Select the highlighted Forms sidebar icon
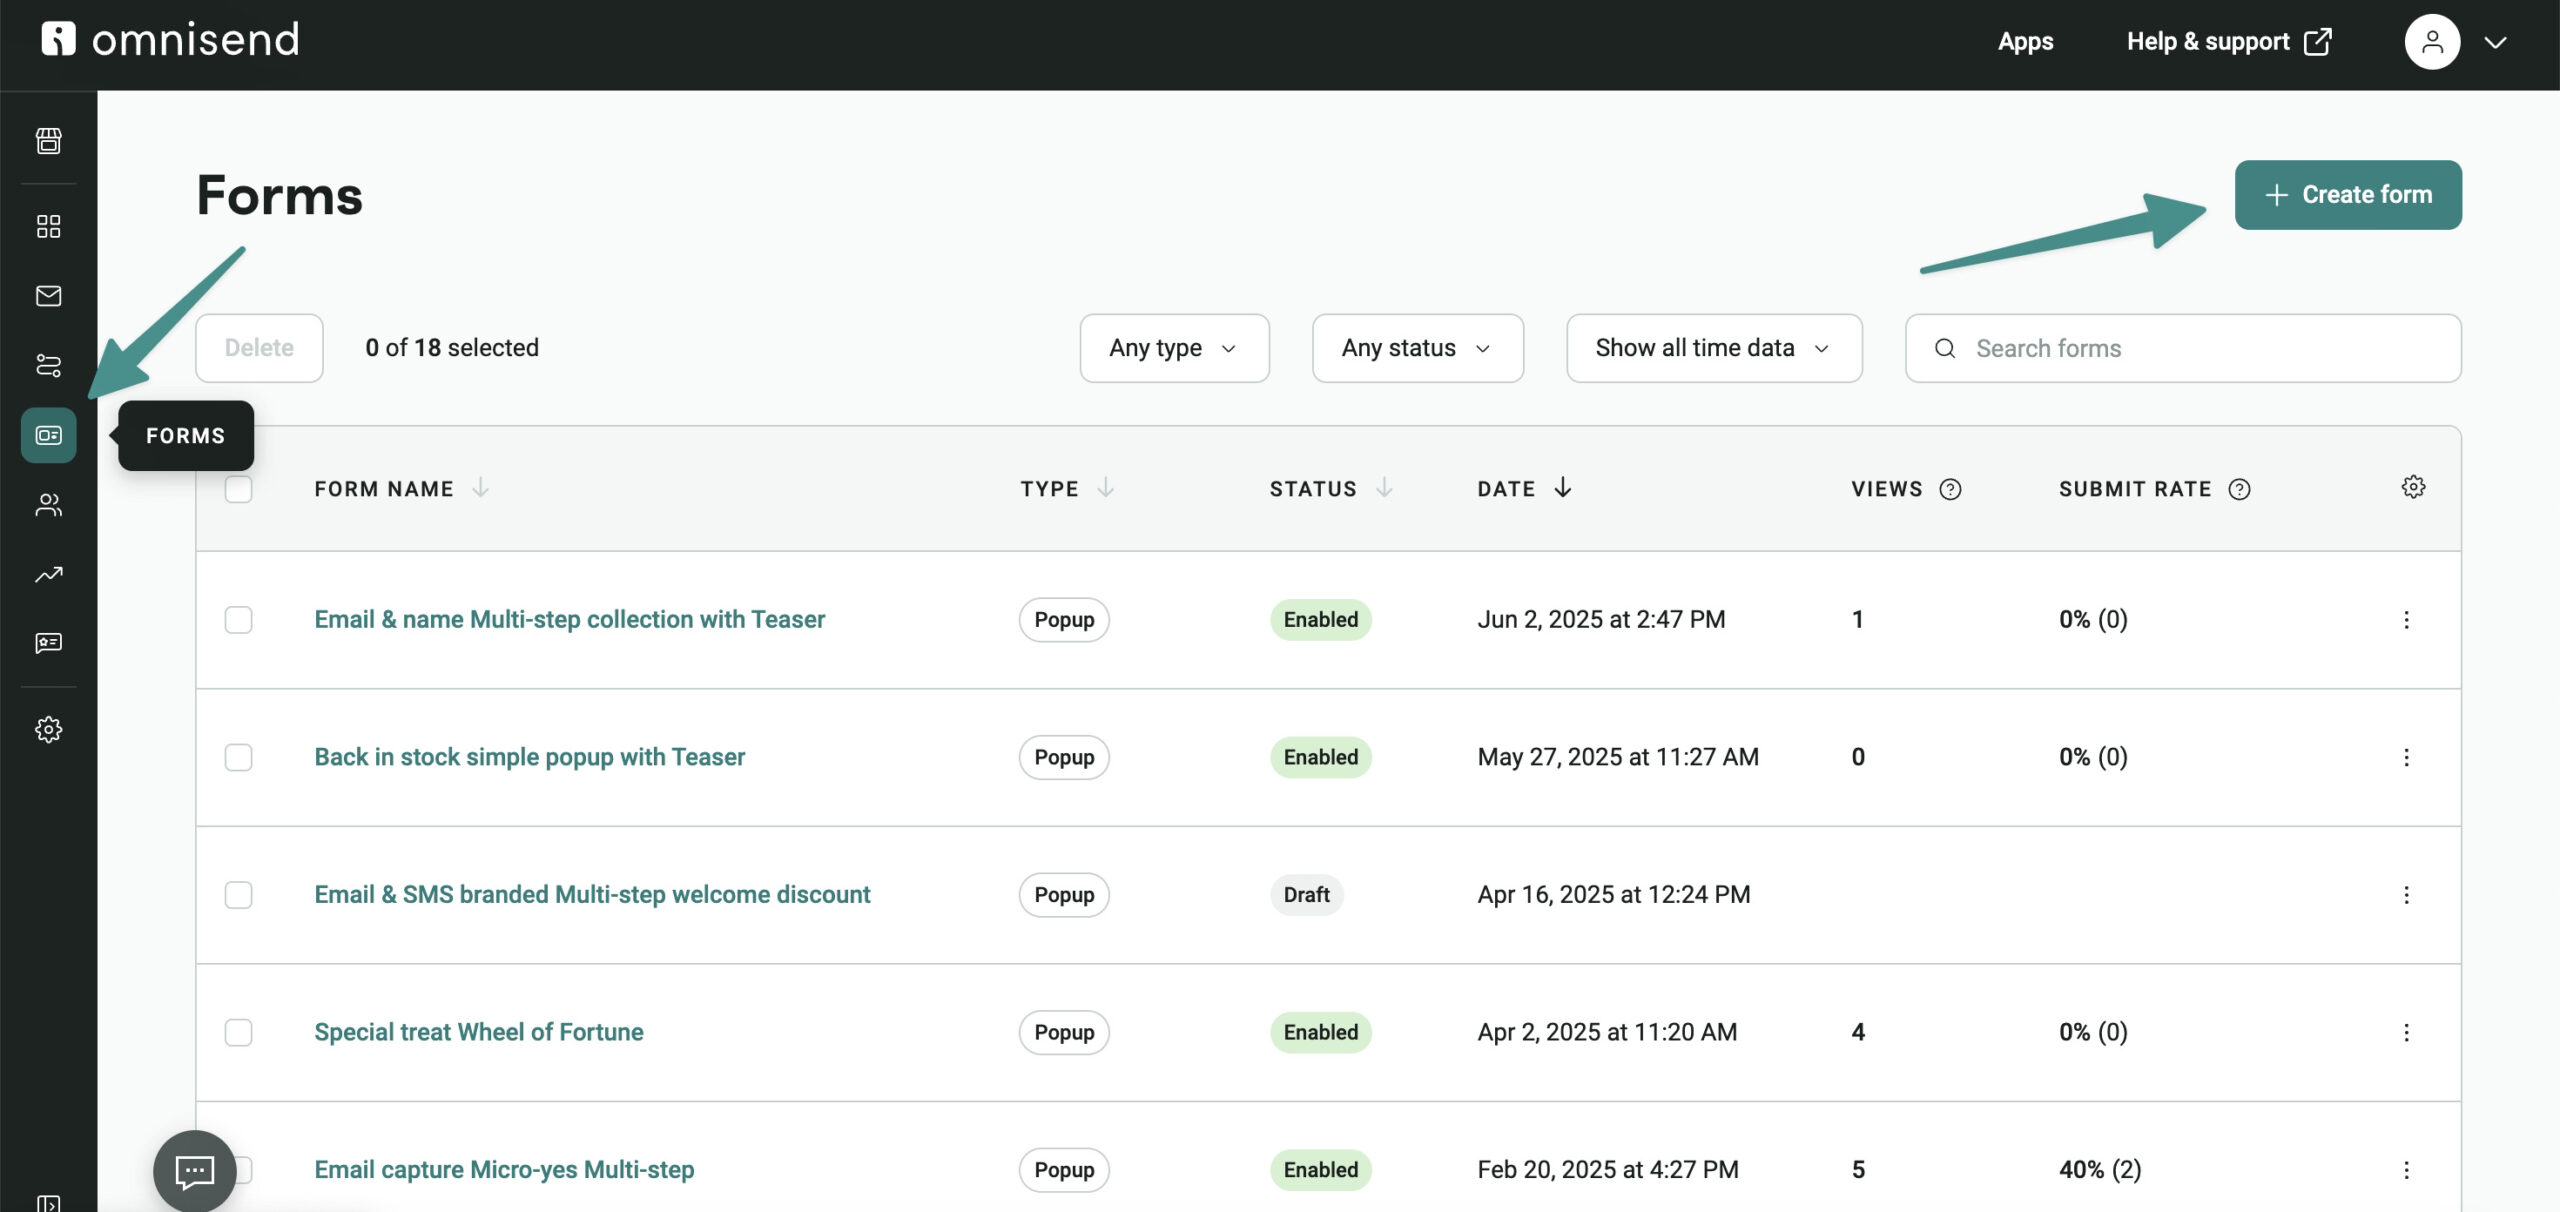 pos(48,435)
